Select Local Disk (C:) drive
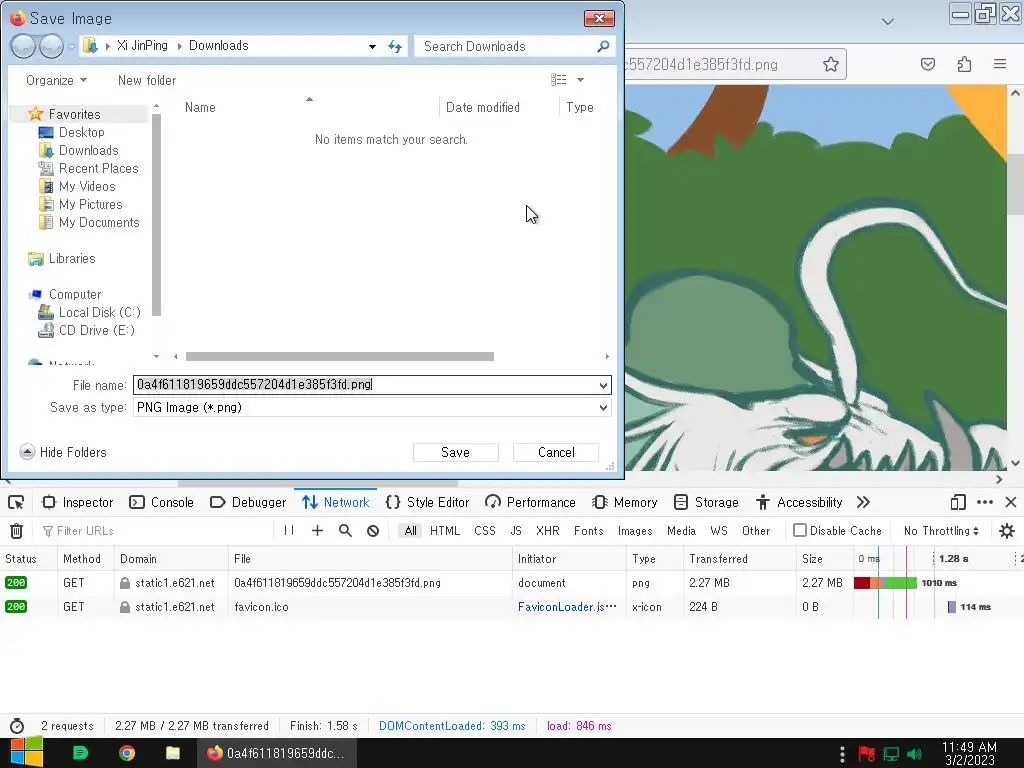This screenshot has height=768, width=1024. [99, 312]
